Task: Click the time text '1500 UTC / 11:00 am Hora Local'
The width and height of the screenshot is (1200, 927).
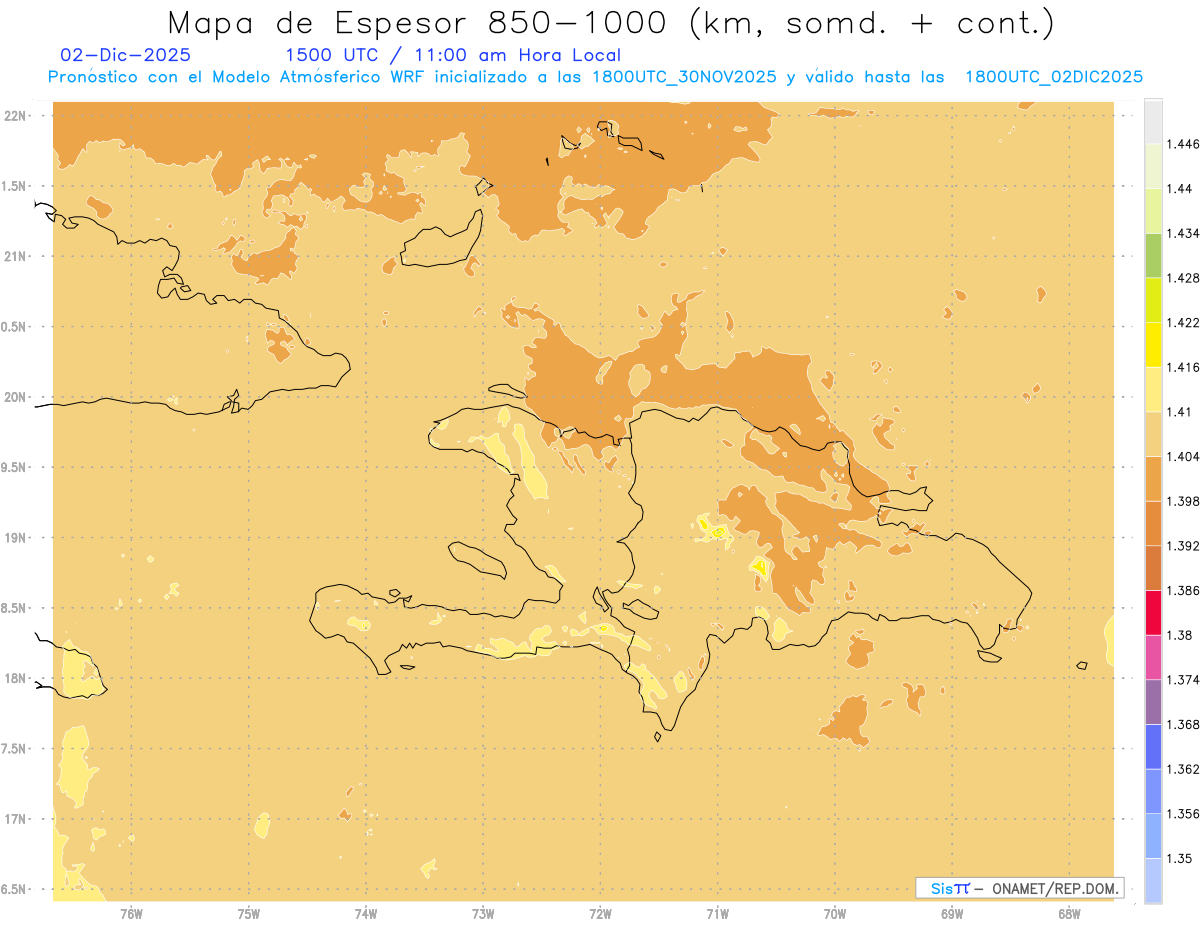Action: 453,56
